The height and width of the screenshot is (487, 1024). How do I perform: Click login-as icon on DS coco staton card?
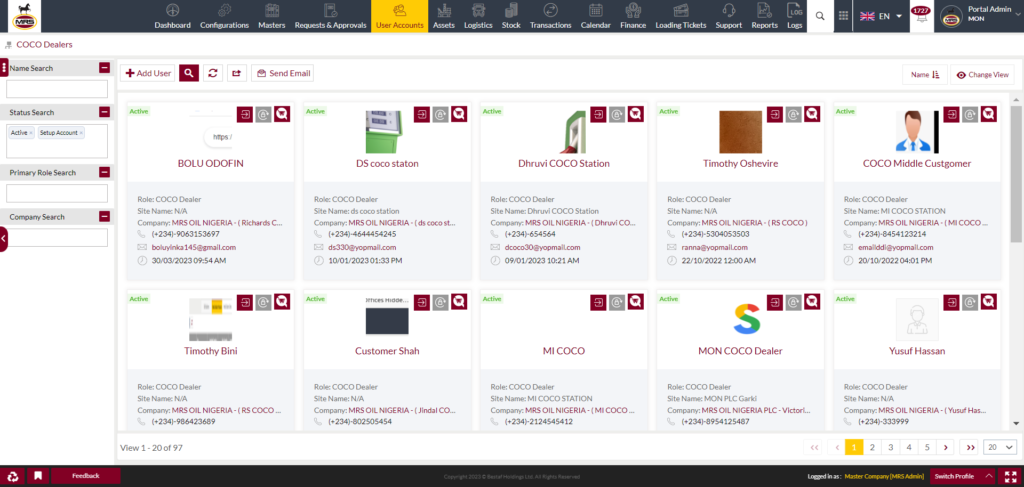(x=422, y=114)
